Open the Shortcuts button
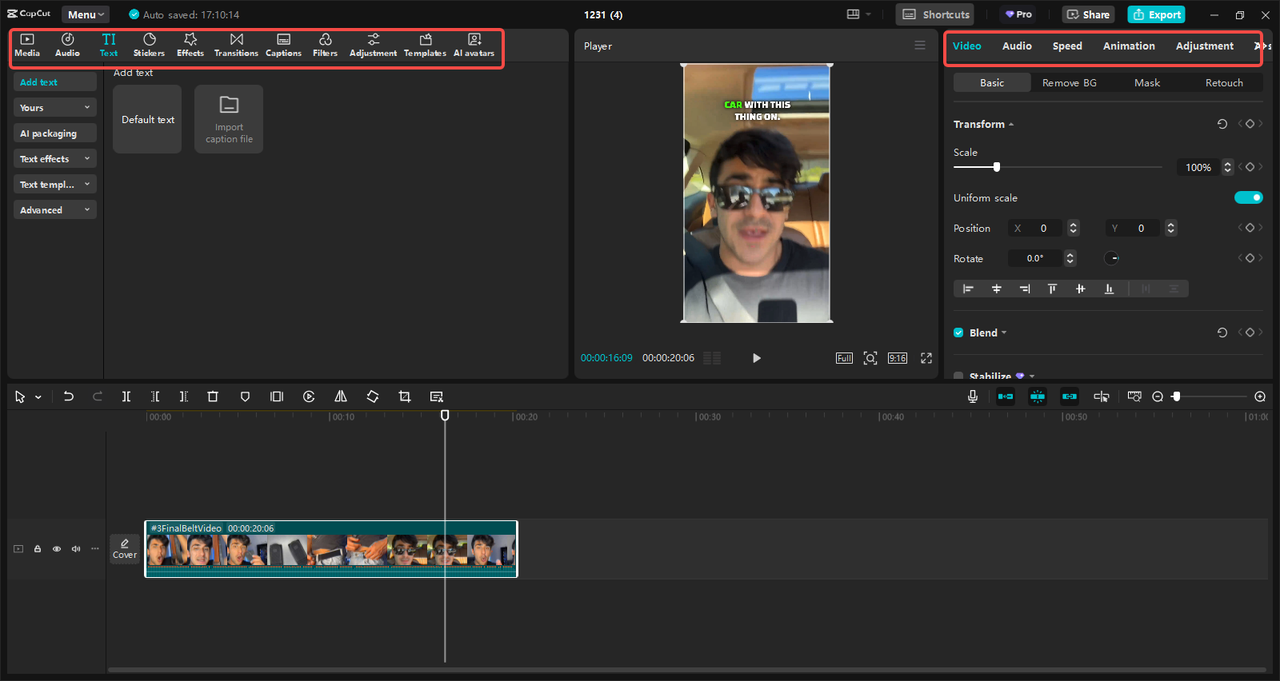 tap(936, 15)
